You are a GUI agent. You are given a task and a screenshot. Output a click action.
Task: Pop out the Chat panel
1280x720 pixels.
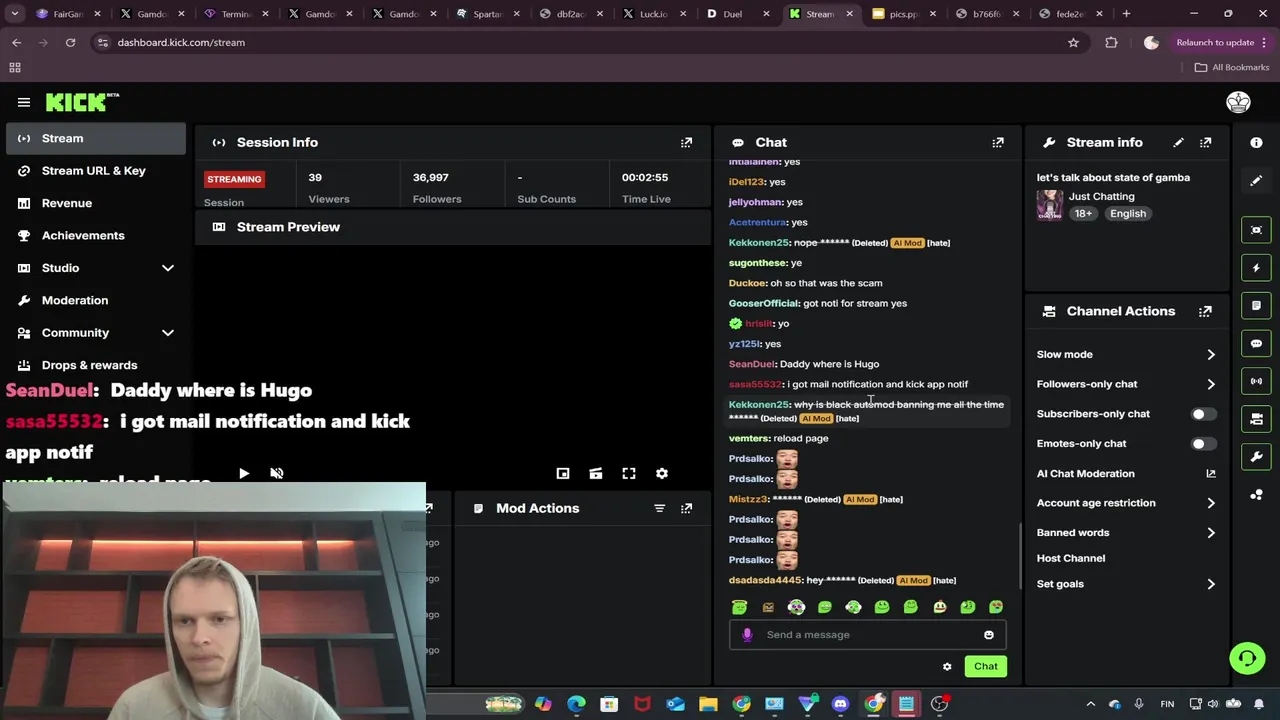coord(997,143)
